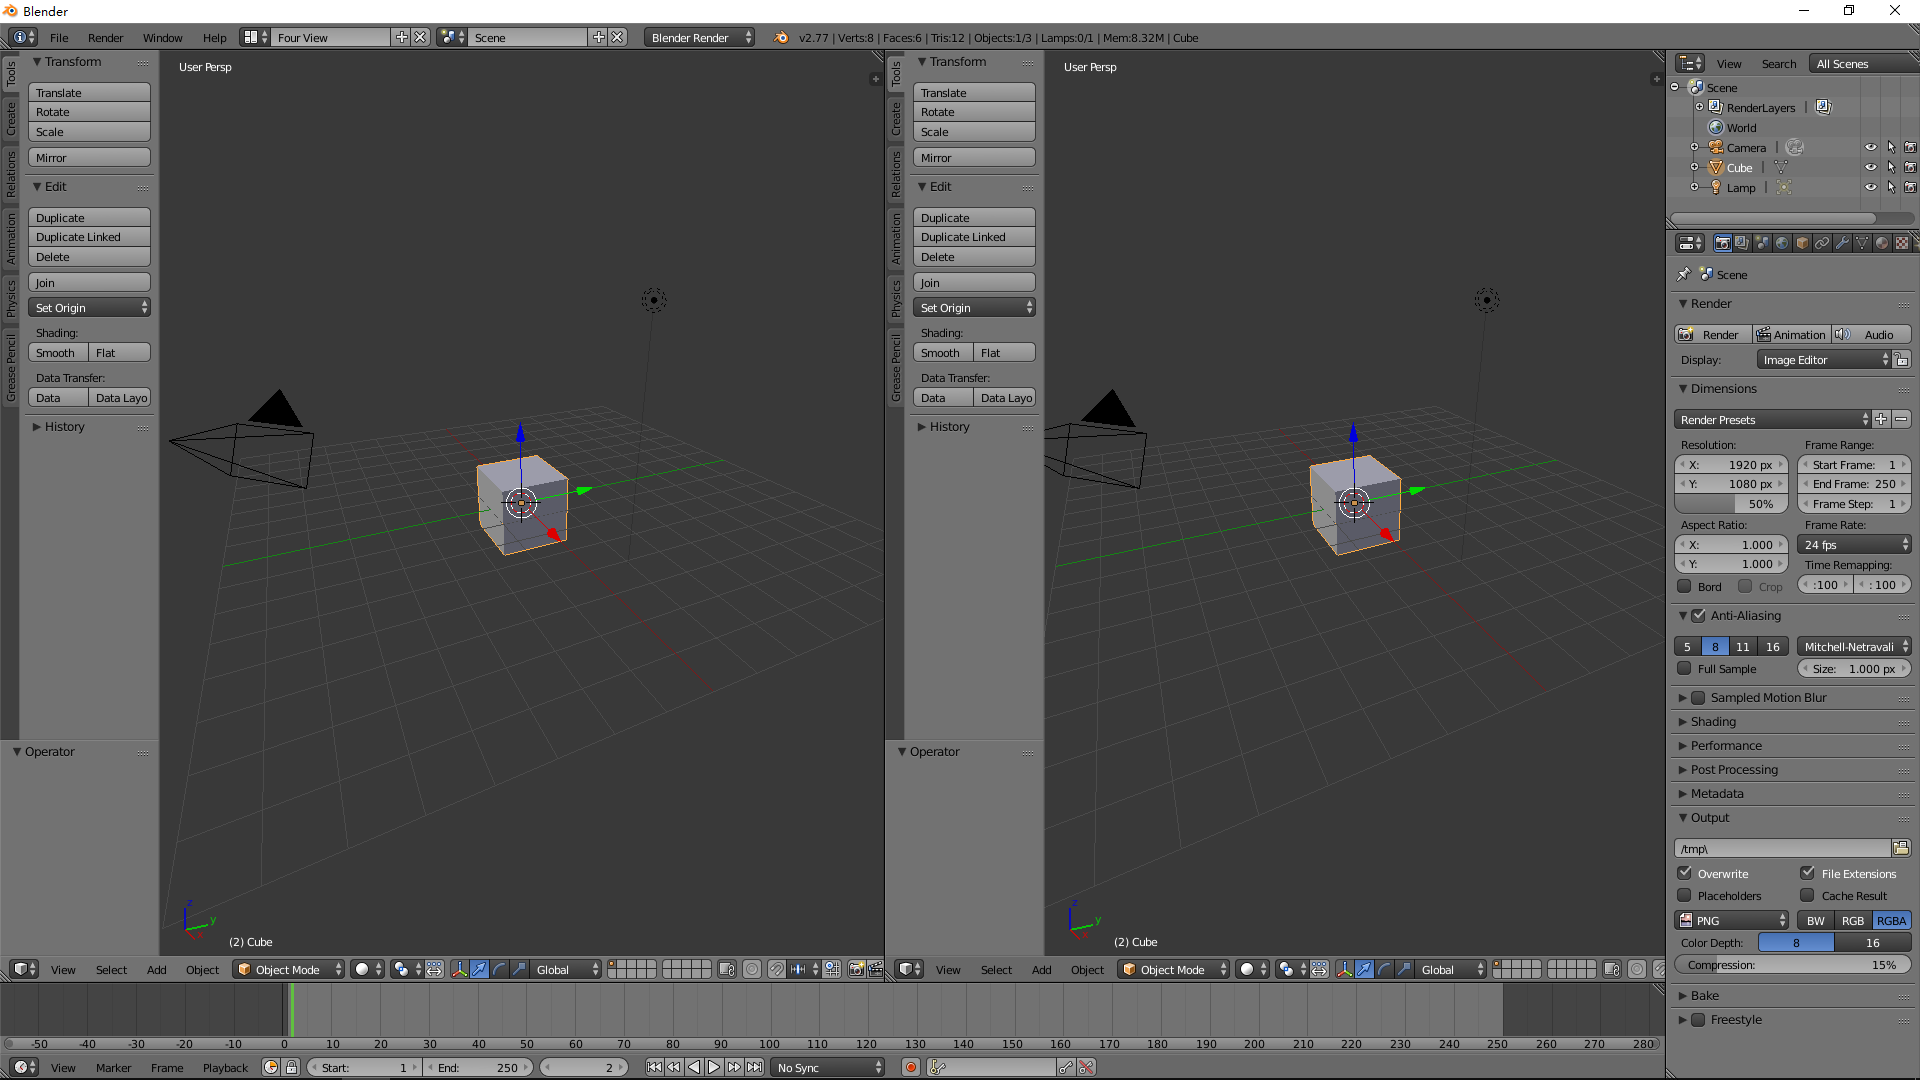Toggle the Overwrite checkbox in Output
This screenshot has height=1080, width=1920.
(1687, 872)
